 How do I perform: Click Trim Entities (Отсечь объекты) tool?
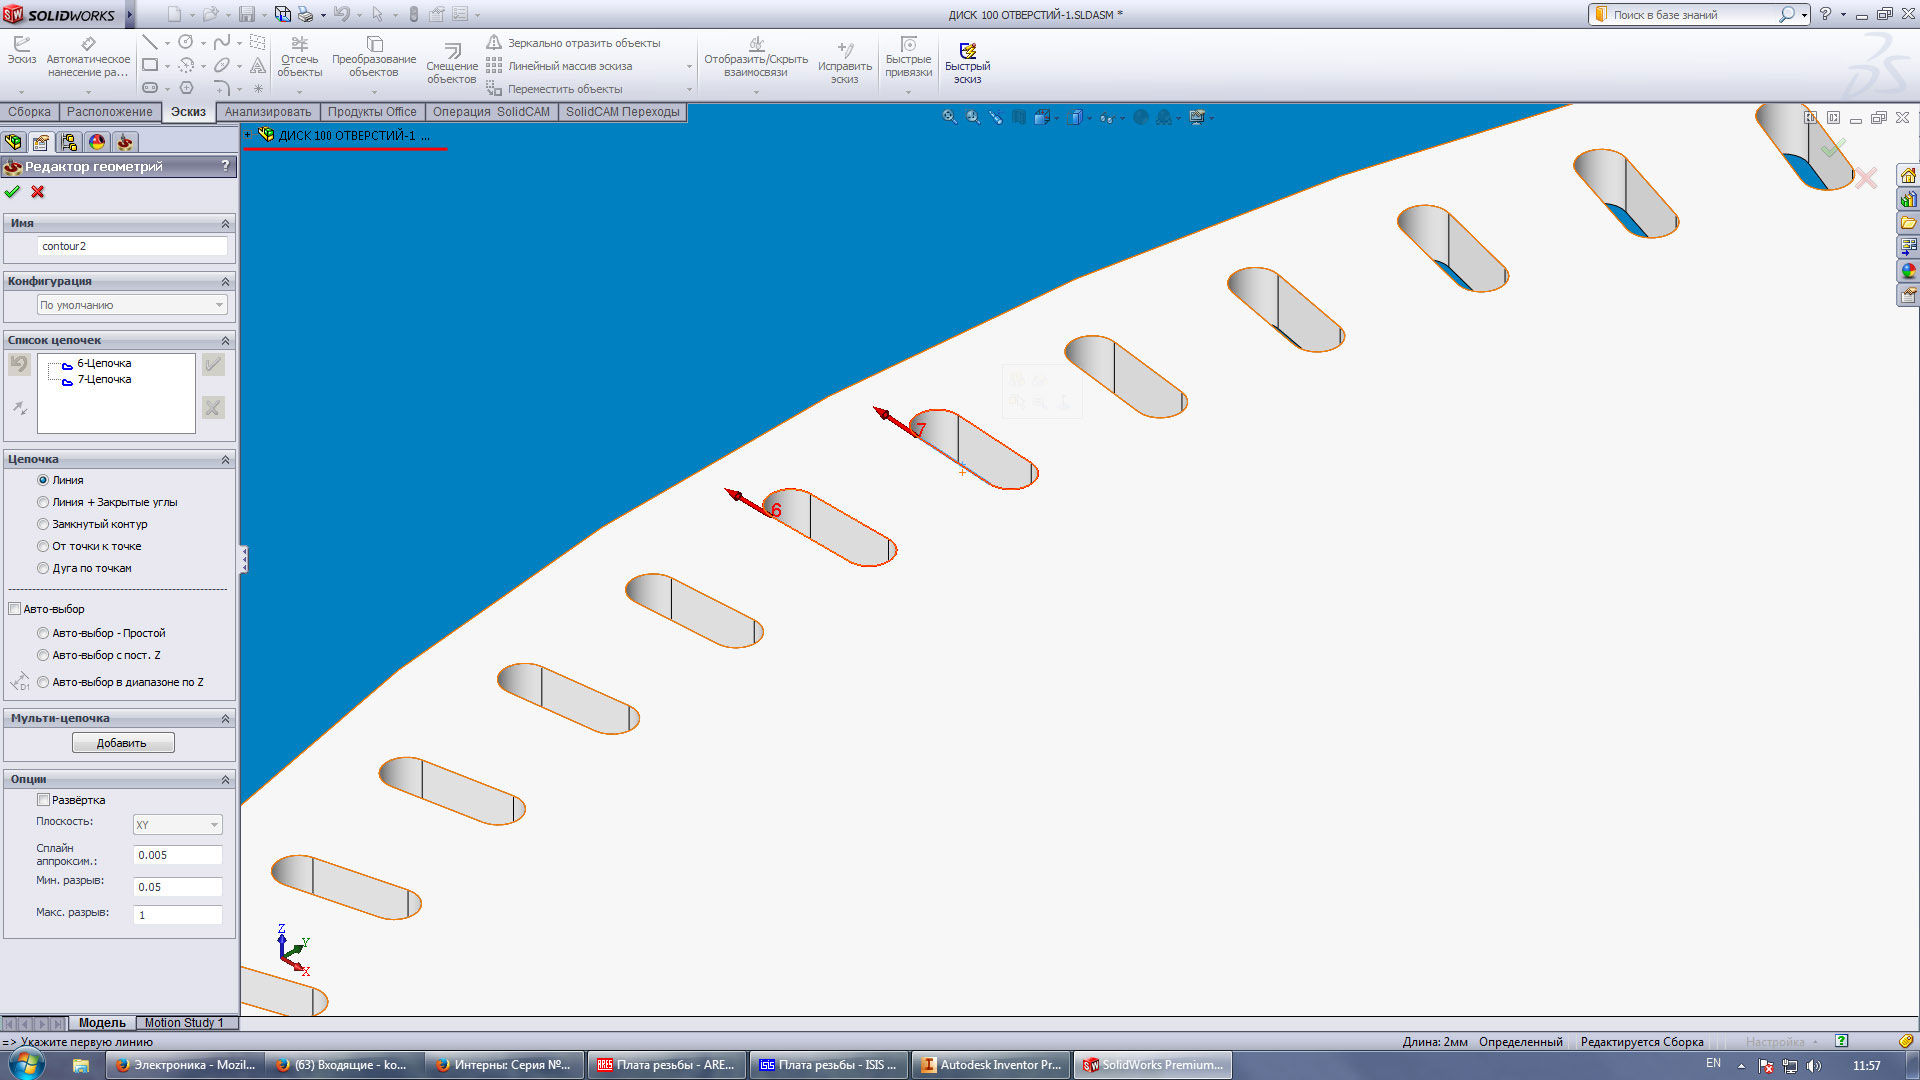(299, 44)
